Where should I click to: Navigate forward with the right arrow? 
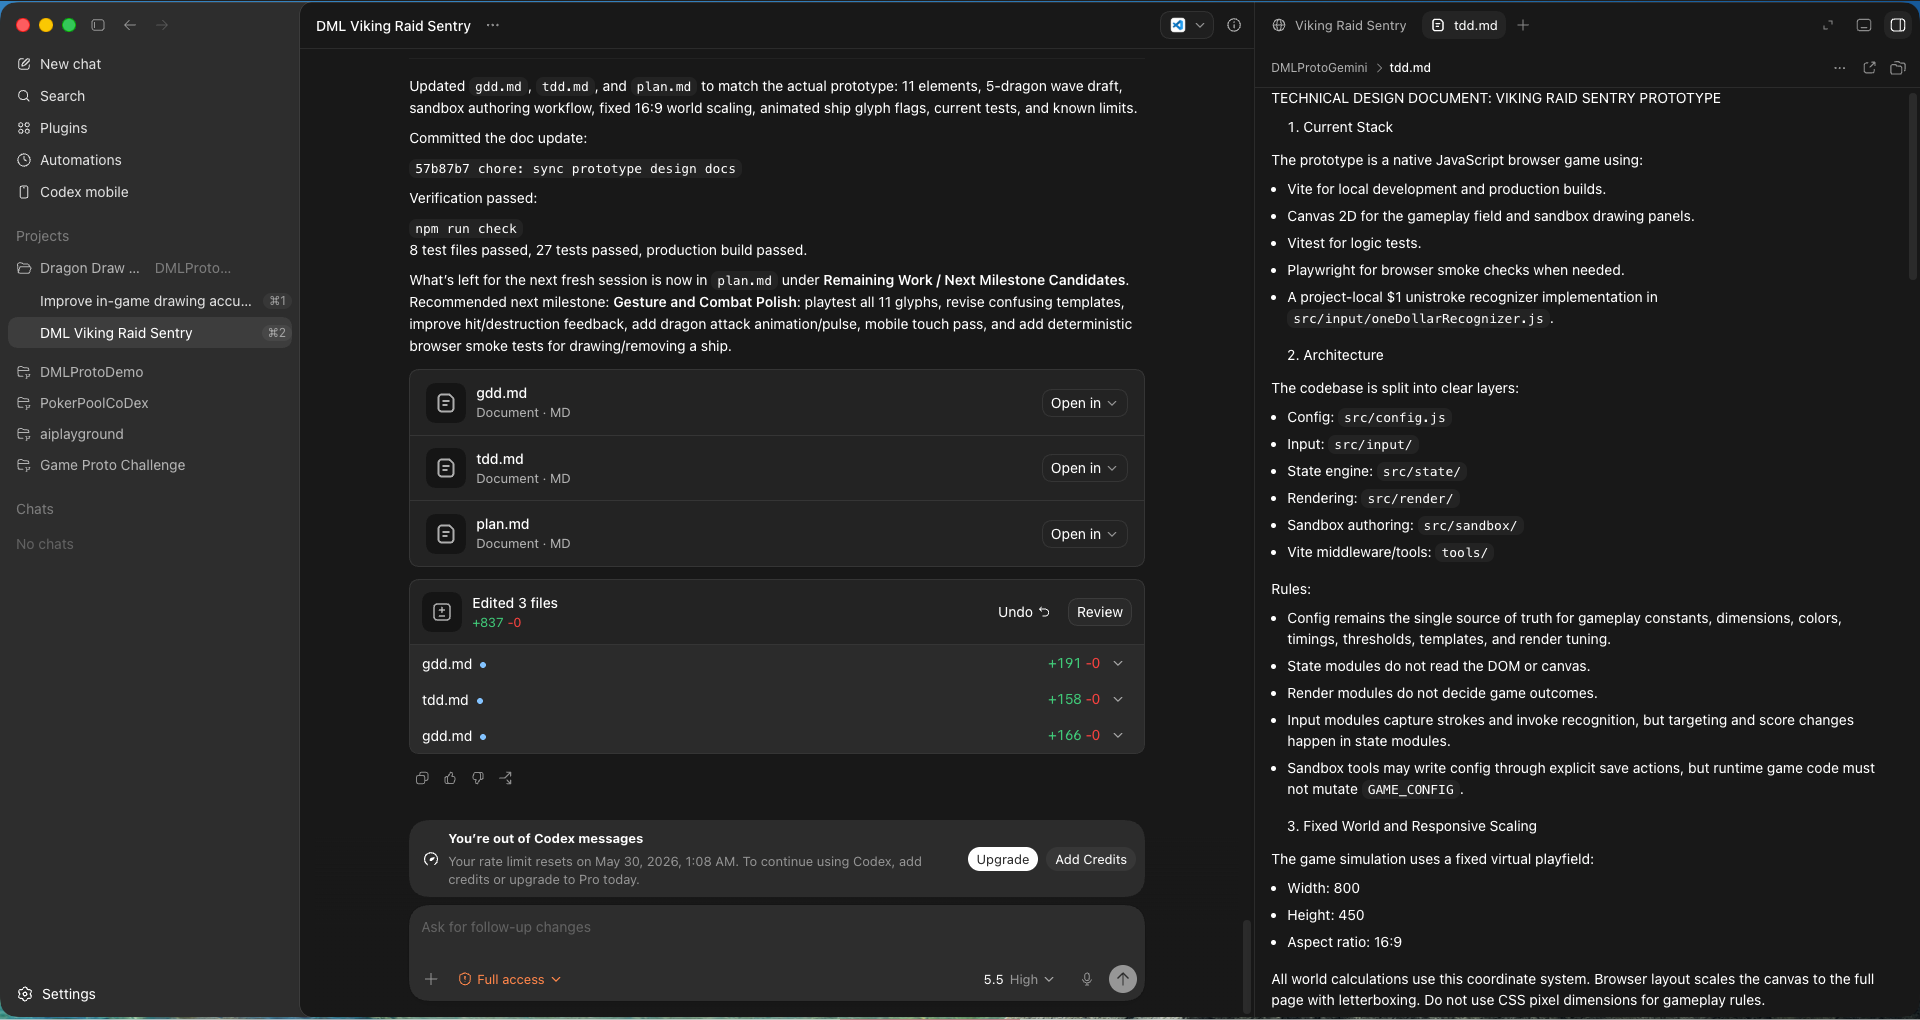pos(162,25)
